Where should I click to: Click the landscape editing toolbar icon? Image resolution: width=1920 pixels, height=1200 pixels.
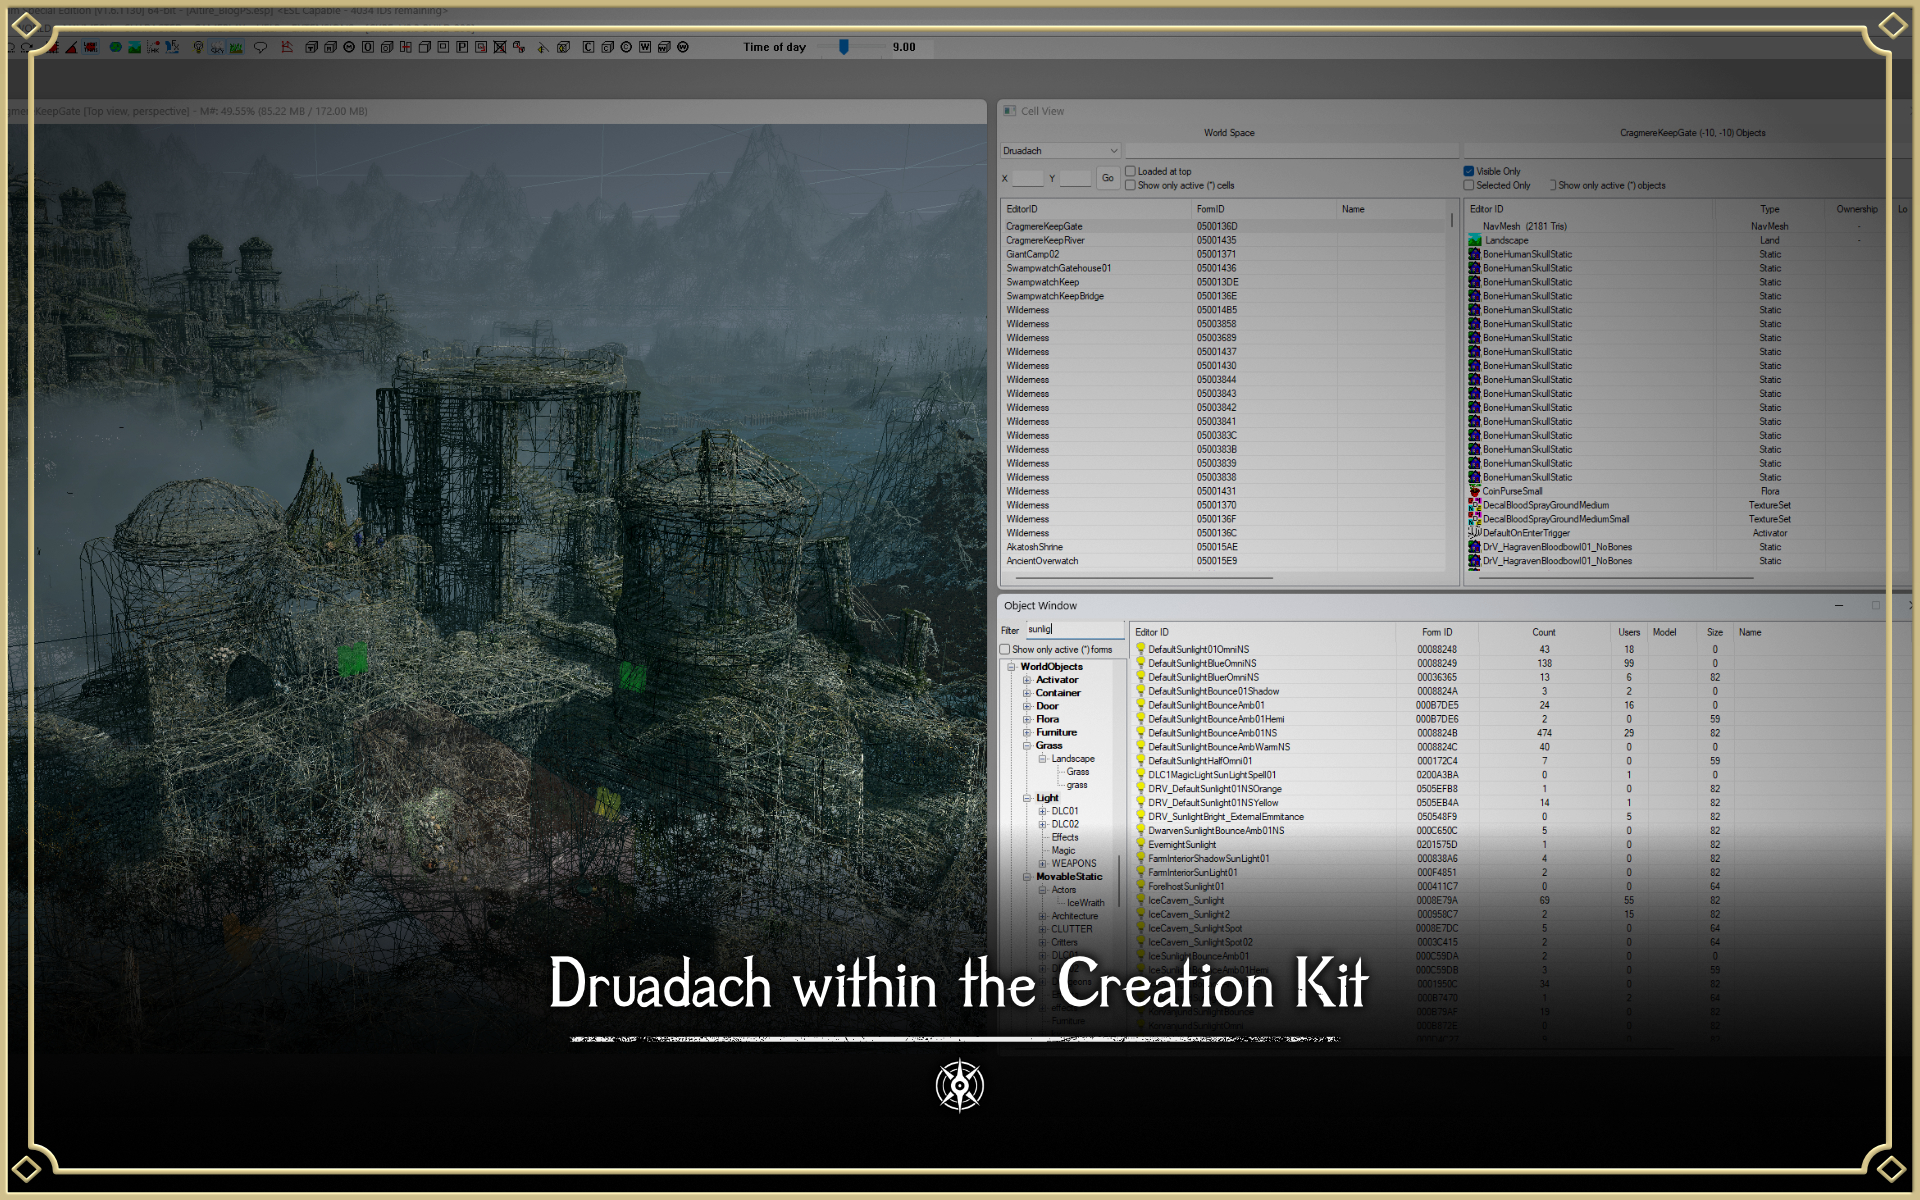pyautogui.click(x=134, y=47)
